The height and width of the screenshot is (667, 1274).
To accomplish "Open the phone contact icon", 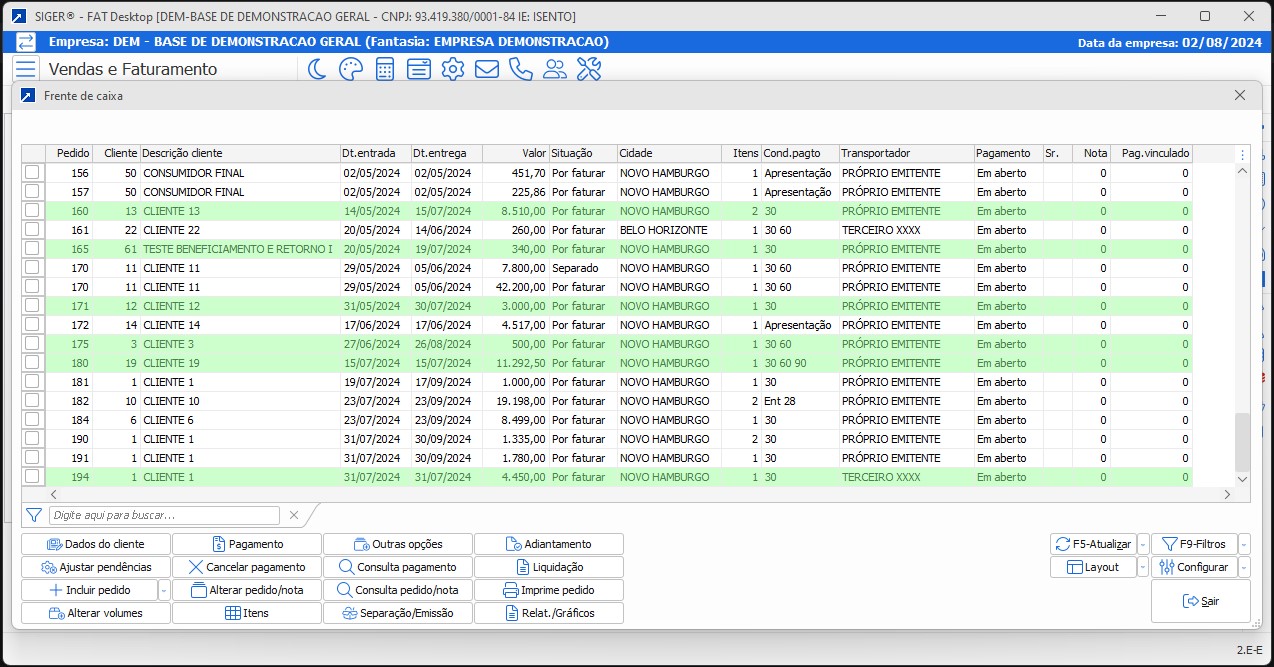I will [520, 69].
